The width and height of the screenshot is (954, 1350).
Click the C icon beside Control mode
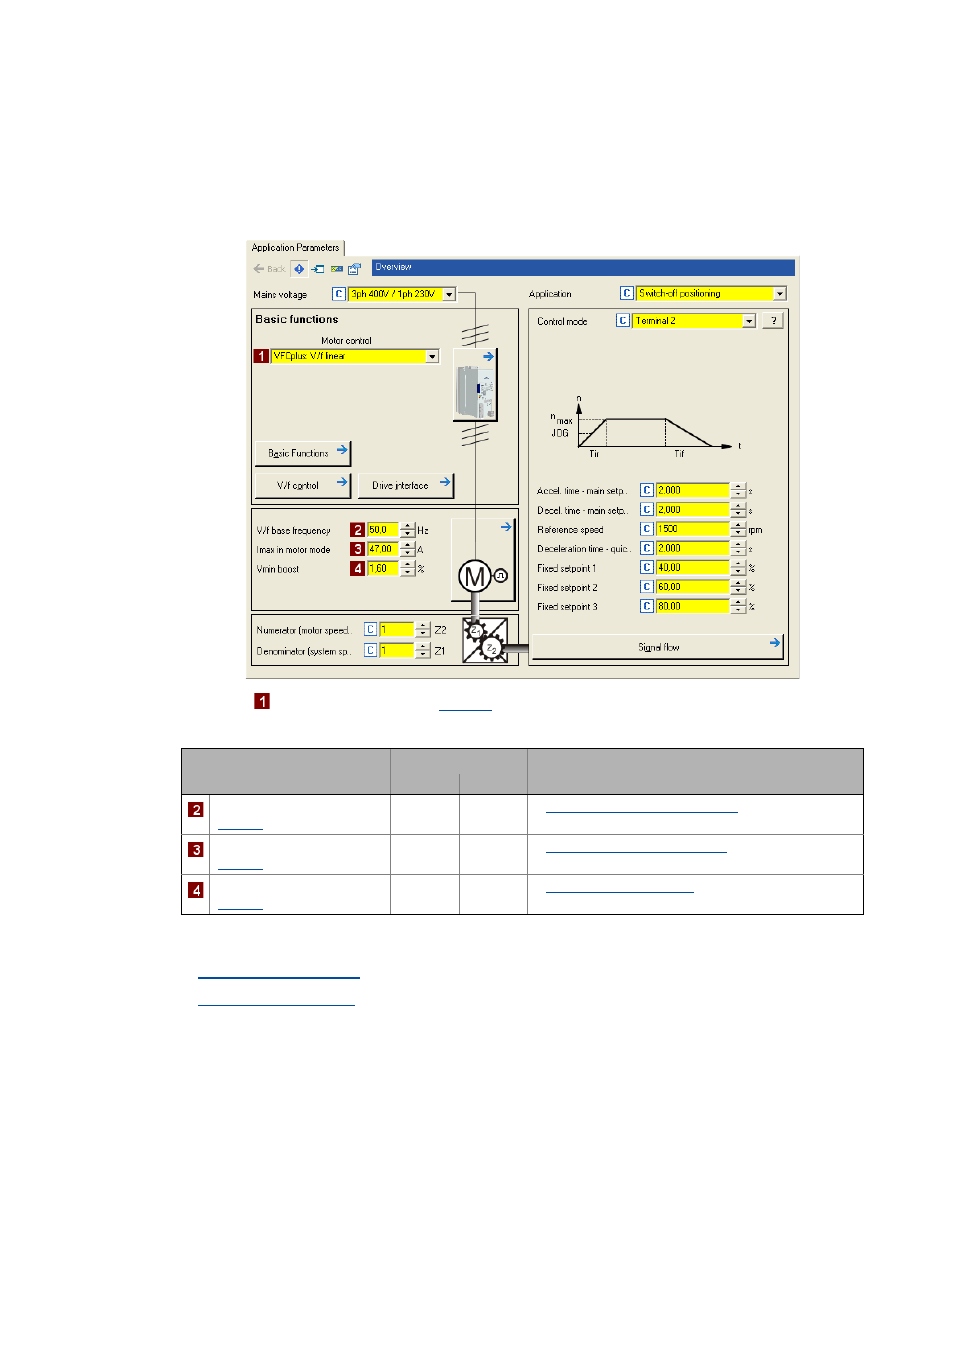tap(623, 320)
